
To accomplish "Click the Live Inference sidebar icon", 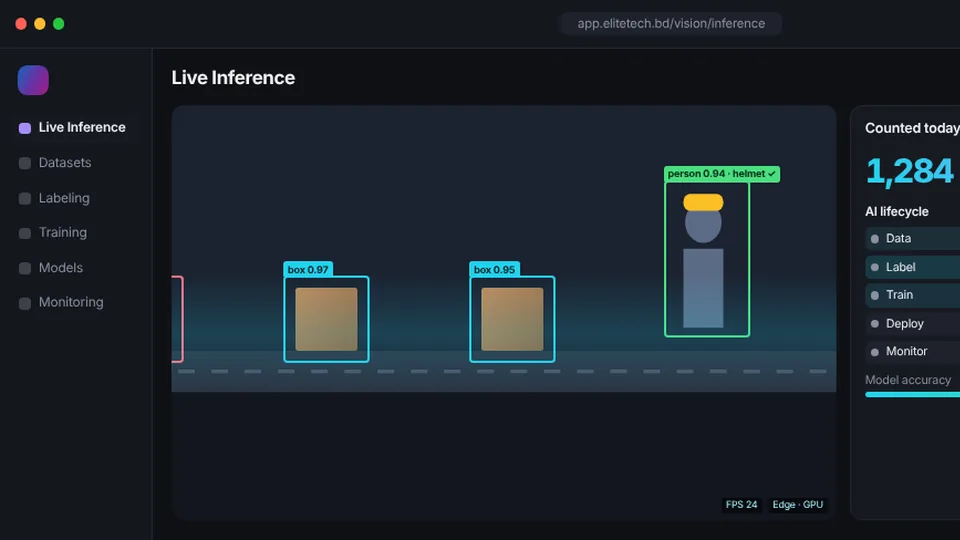I will click(x=25, y=128).
